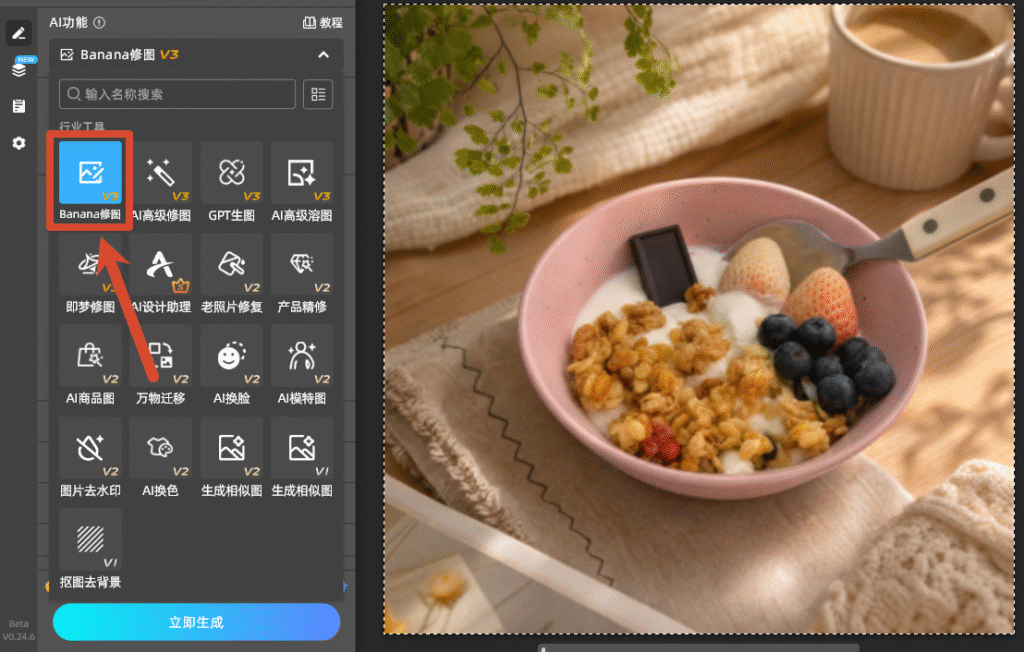
Task: Click the 输入名称搜索 search field
Action: [177, 94]
